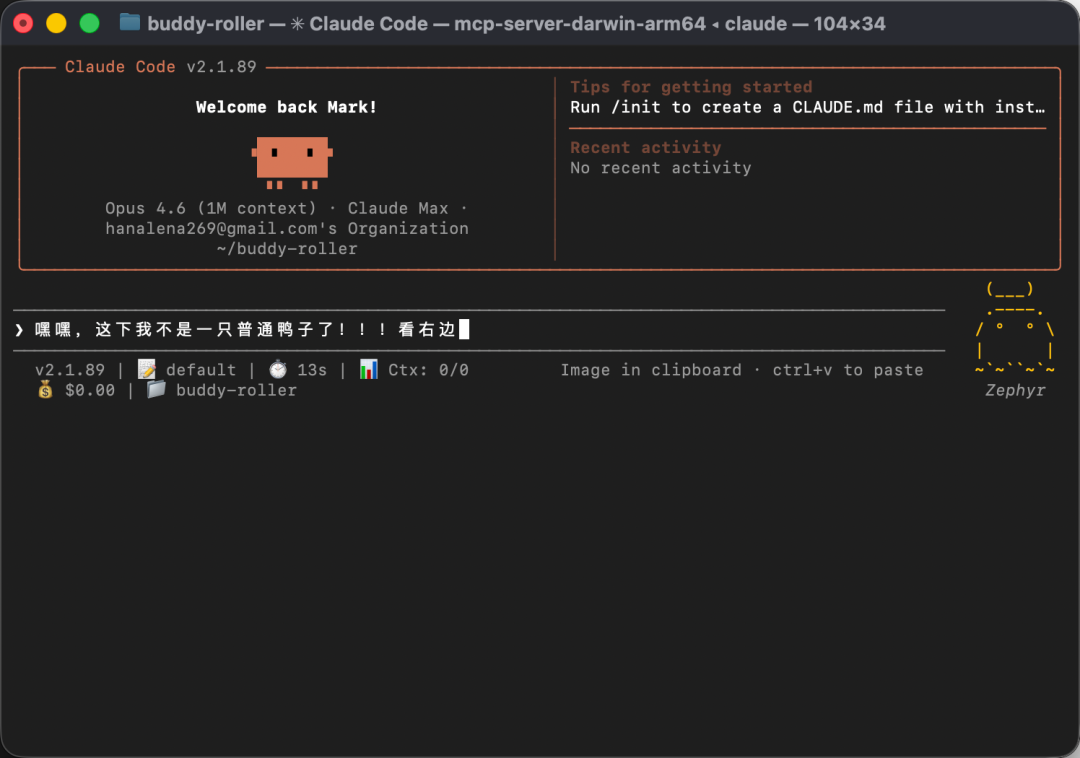Screen dimensions: 1080x758
Task: Click the money bag icon beside $0.00
Action: 45,390
